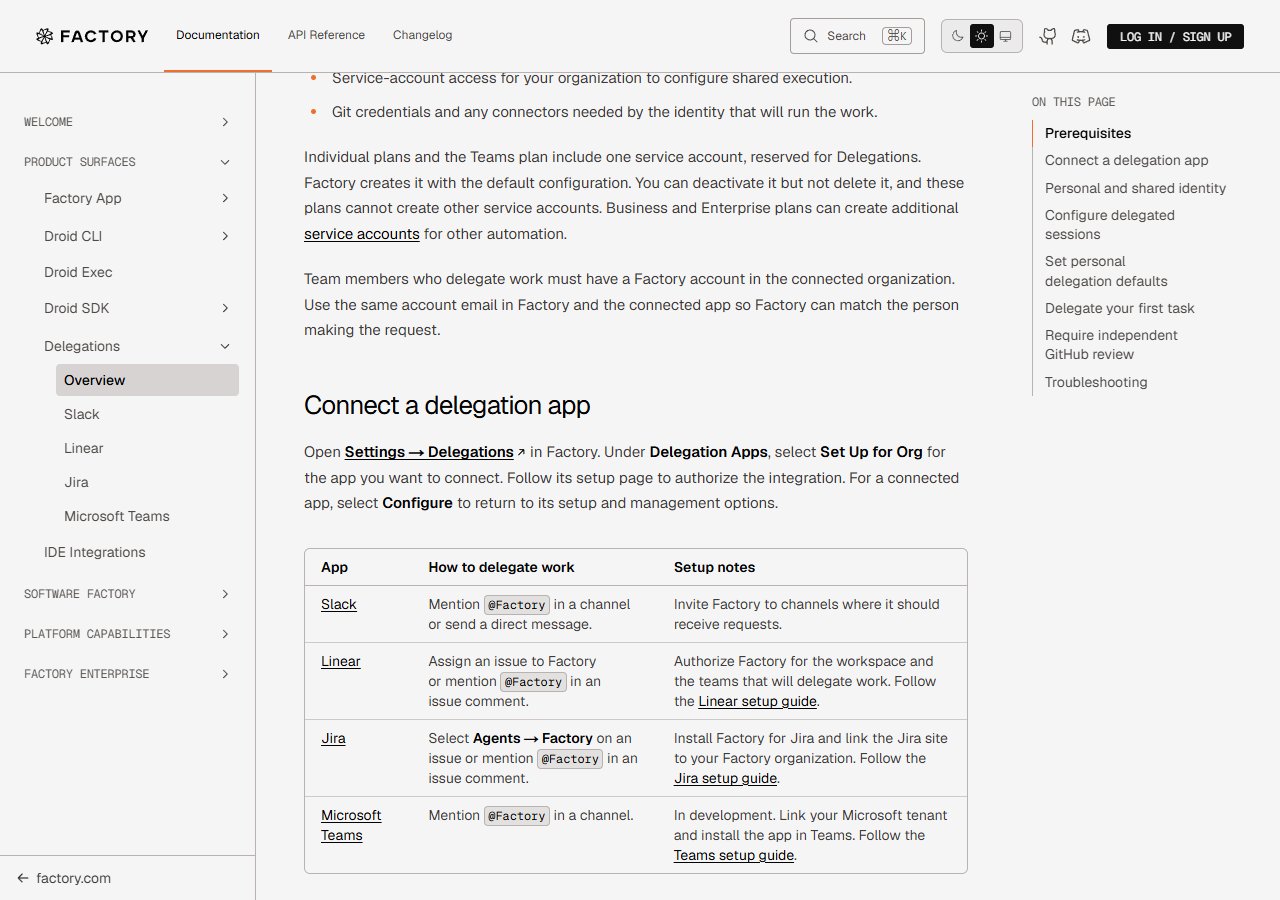The image size is (1280, 900).
Task: Open the Changelog tab
Action: click(x=422, y=35)
